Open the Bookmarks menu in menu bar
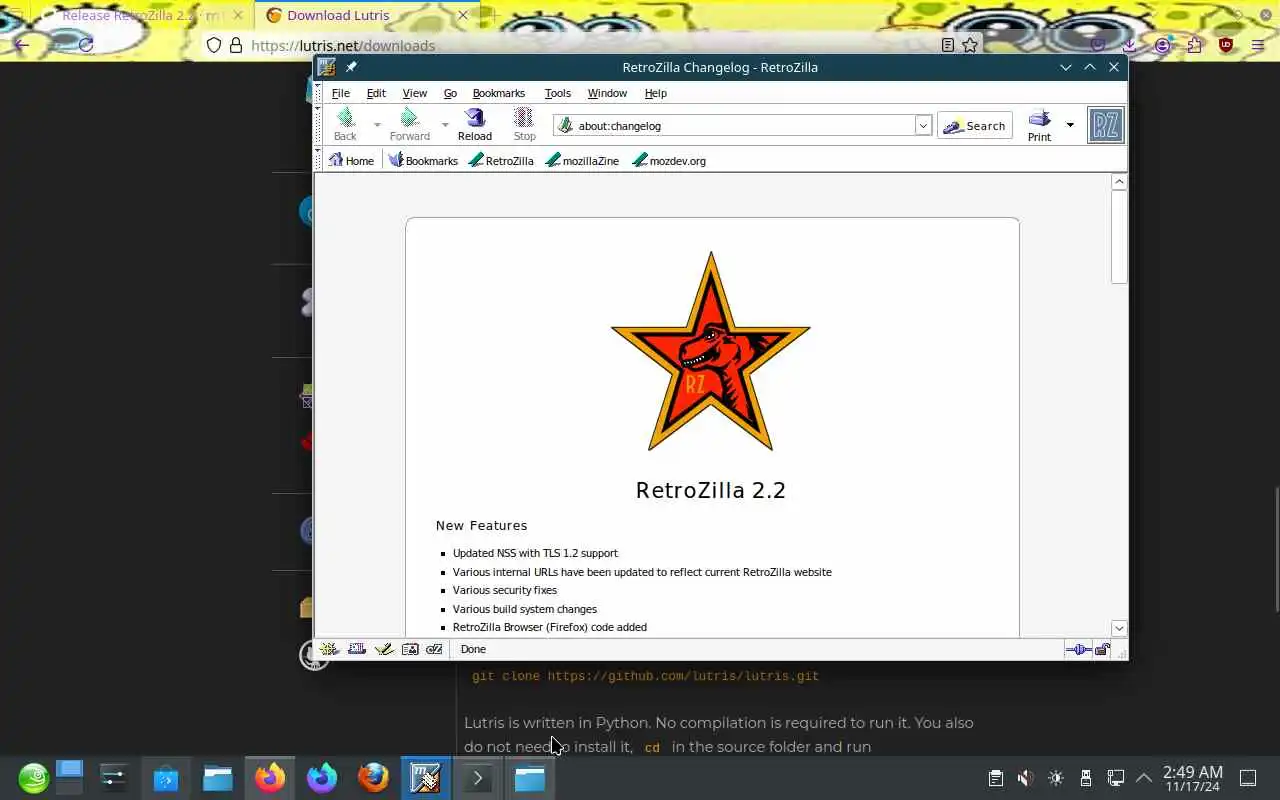The image size is (1280, 800). point(498,93)
